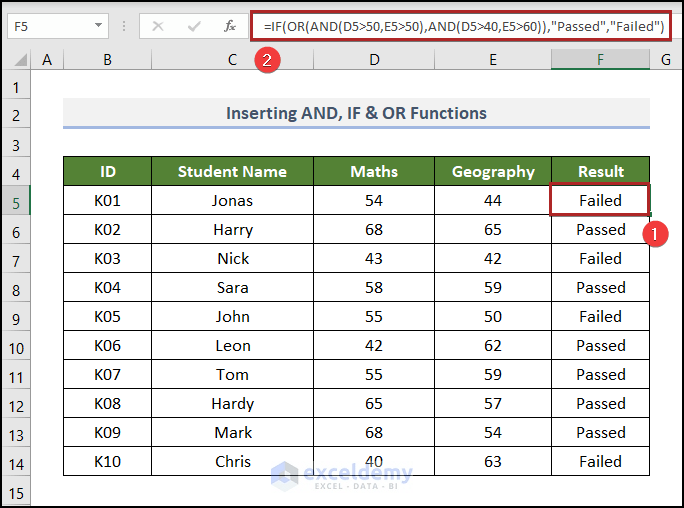Select column E header
Image resolution: width=684 pixels, height=508 pixels.
click(x=493, y=60)
